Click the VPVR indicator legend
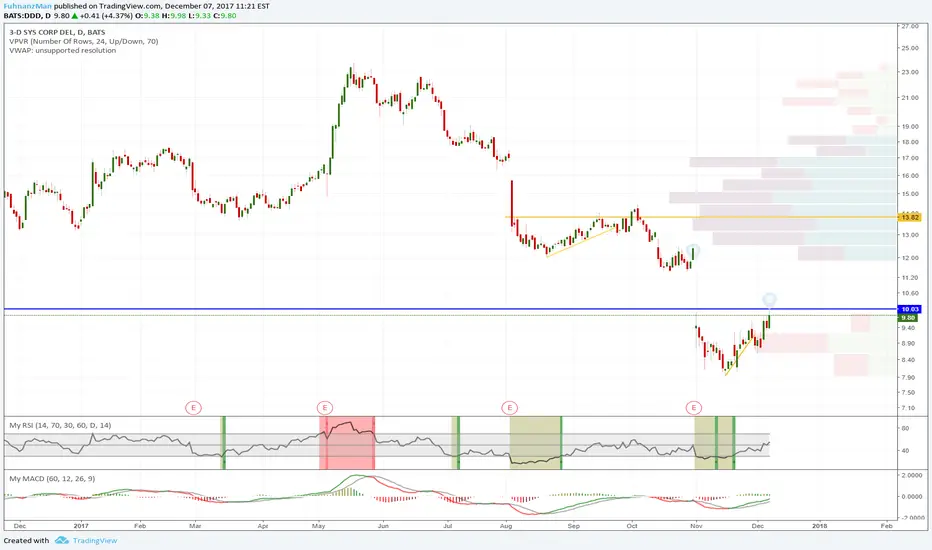The width and height of the screenshot is (932, 550). tap(84, 41)
